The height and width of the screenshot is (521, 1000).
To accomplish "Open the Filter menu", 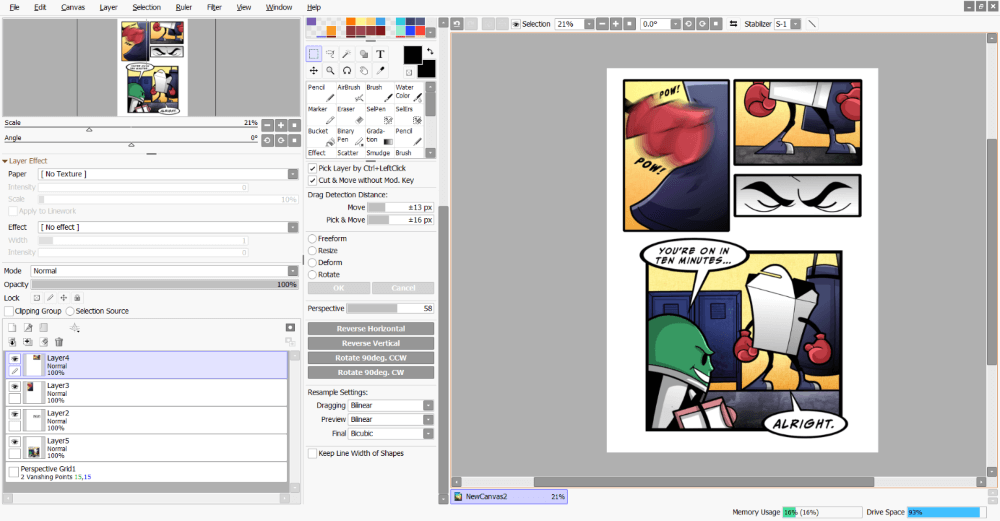I will (x=214, y=7).
